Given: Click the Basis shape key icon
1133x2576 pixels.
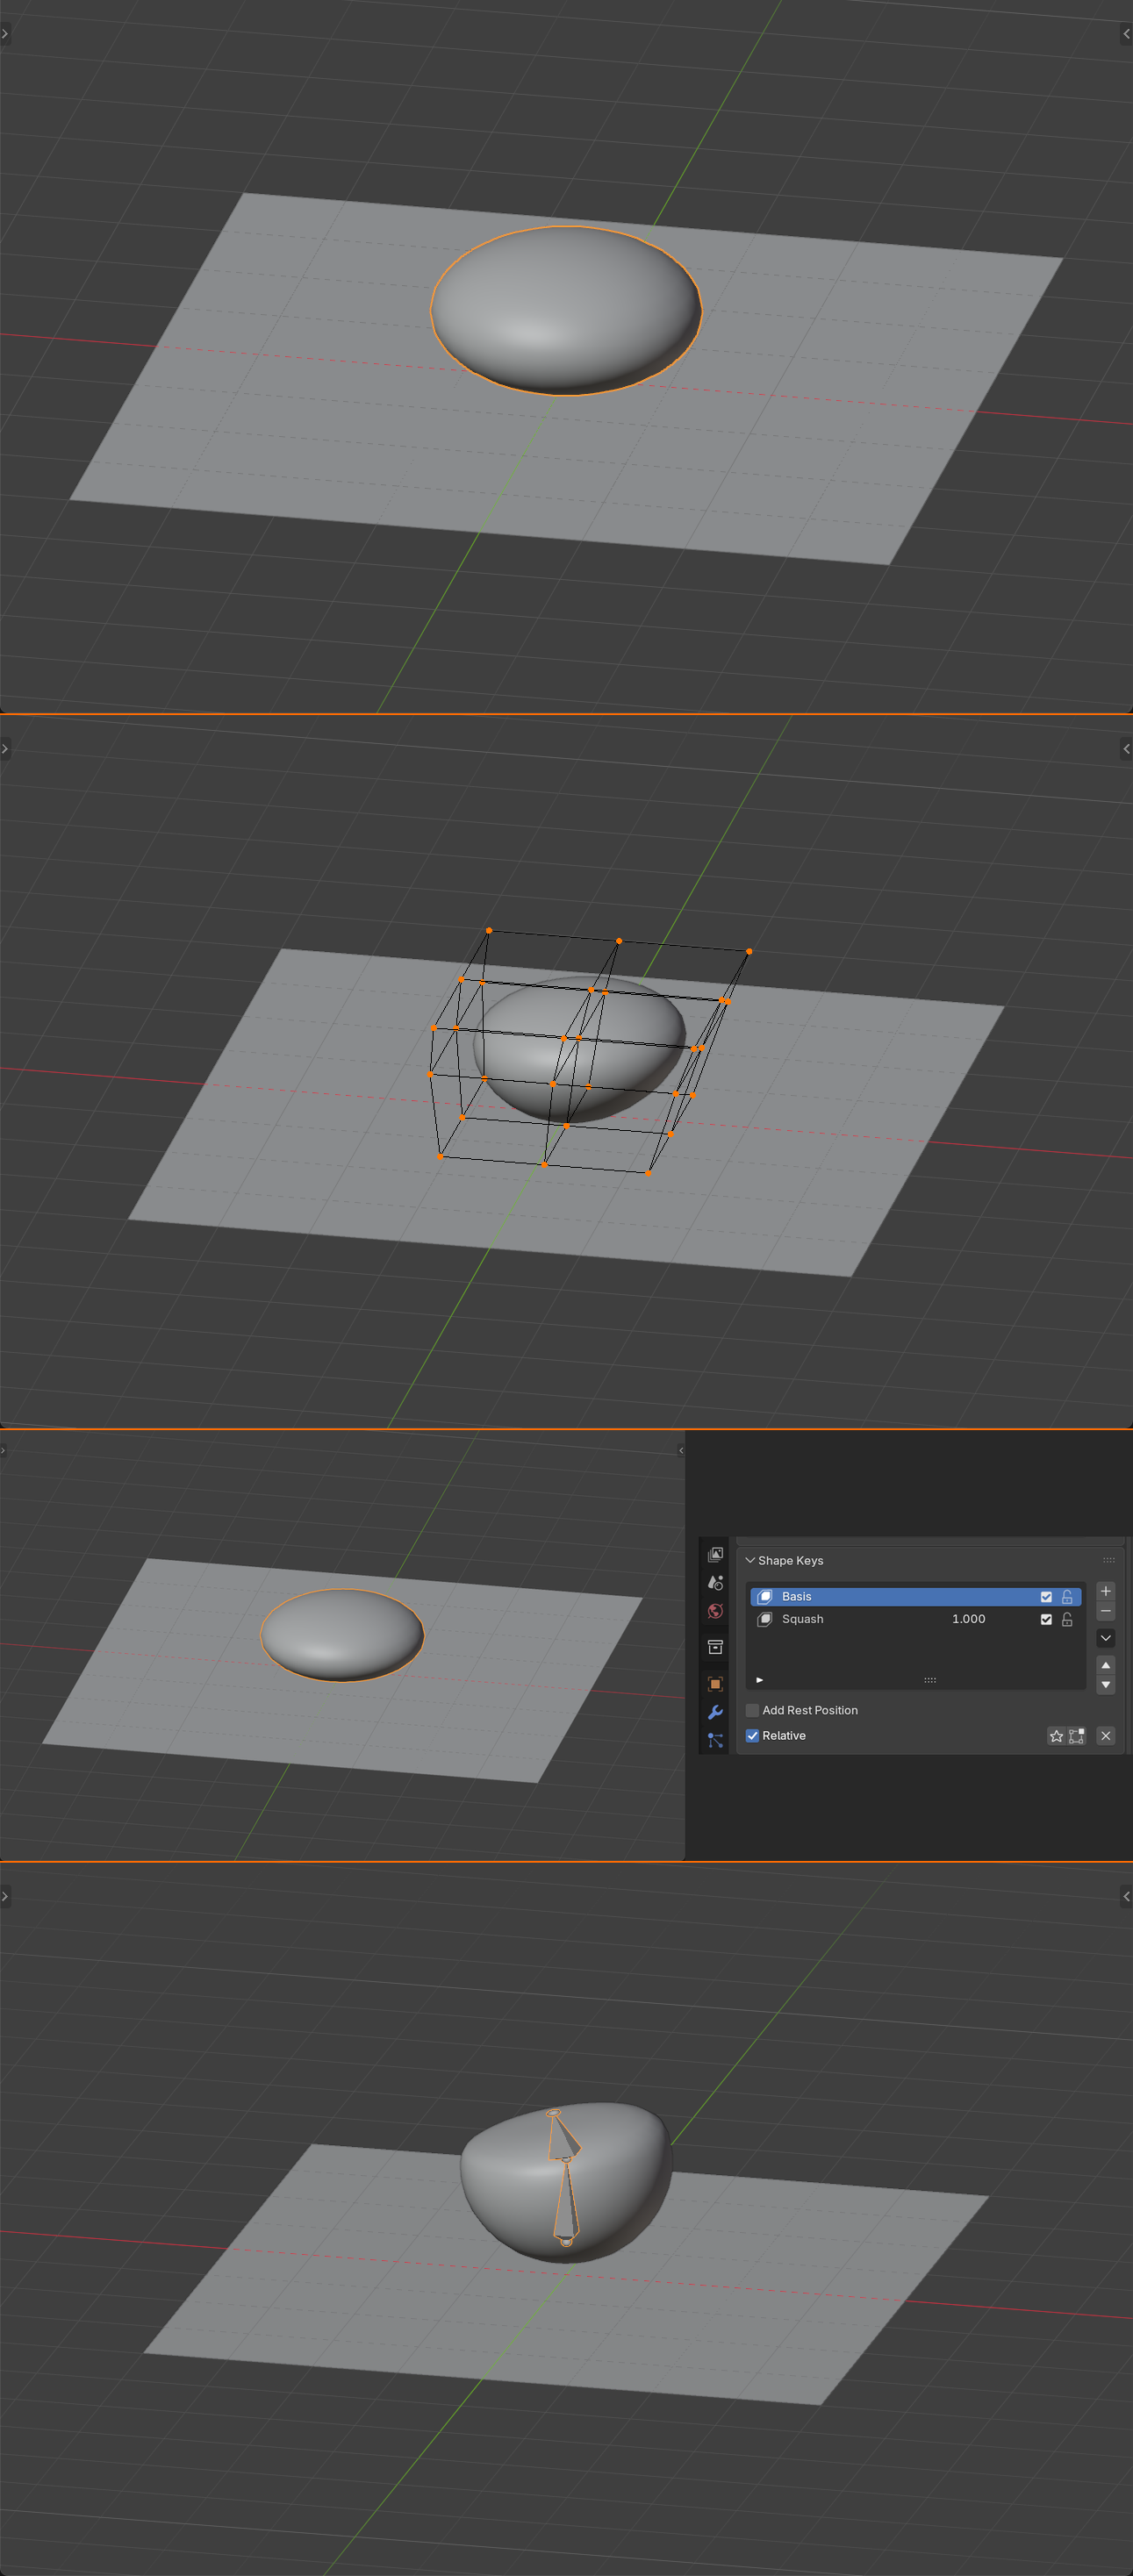Looking at the screenshot, I should click(x=765, y=1596).
